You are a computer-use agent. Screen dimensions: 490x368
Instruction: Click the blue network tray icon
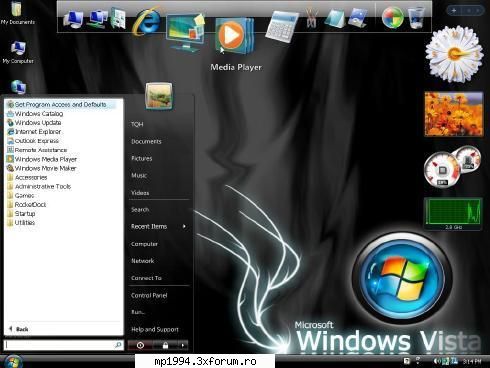(x=454, y=361)
